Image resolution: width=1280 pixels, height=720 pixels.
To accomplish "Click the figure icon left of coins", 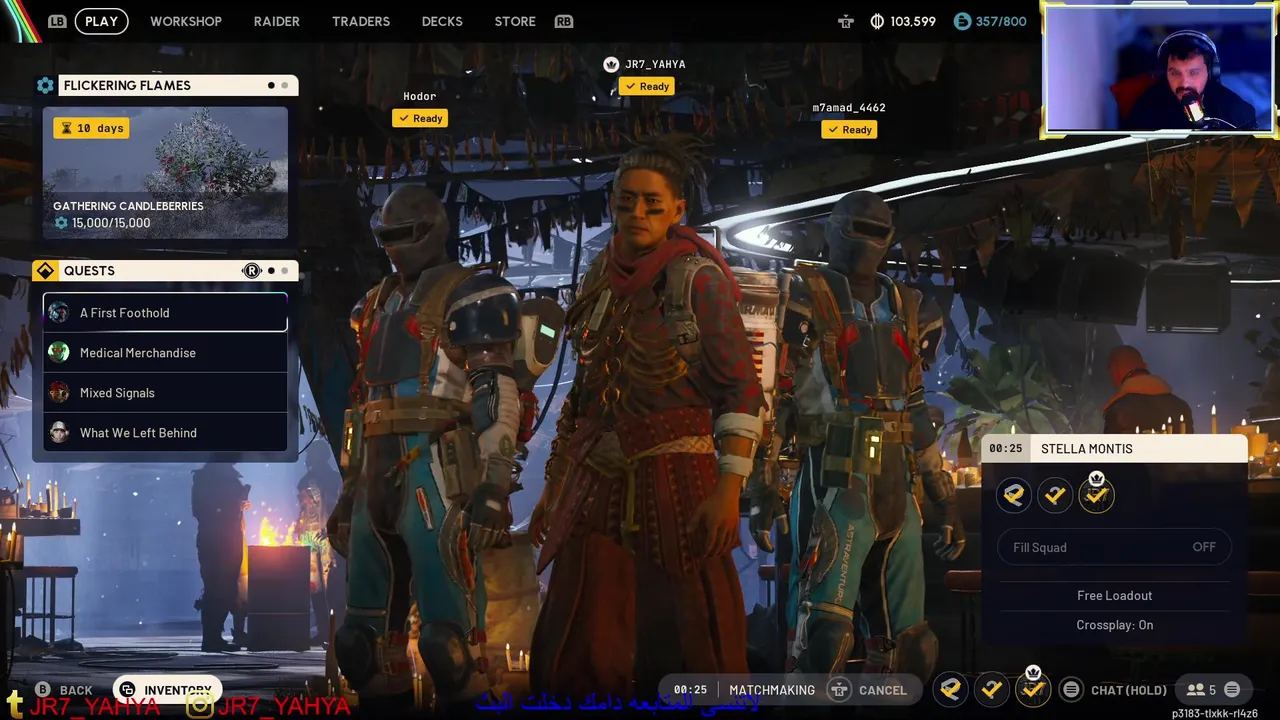I will click(x=846, y=21).
